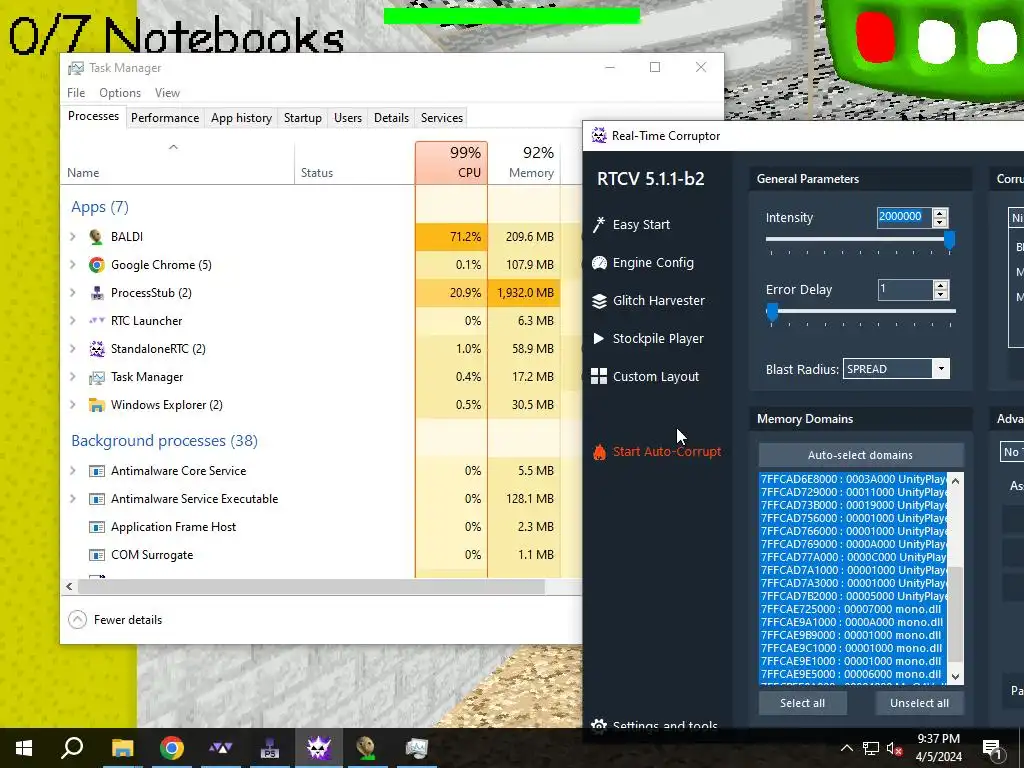The height and width of the screenshot is (768, 1024).
Task: Click the Easy Start wand icon
Action: 599,225
